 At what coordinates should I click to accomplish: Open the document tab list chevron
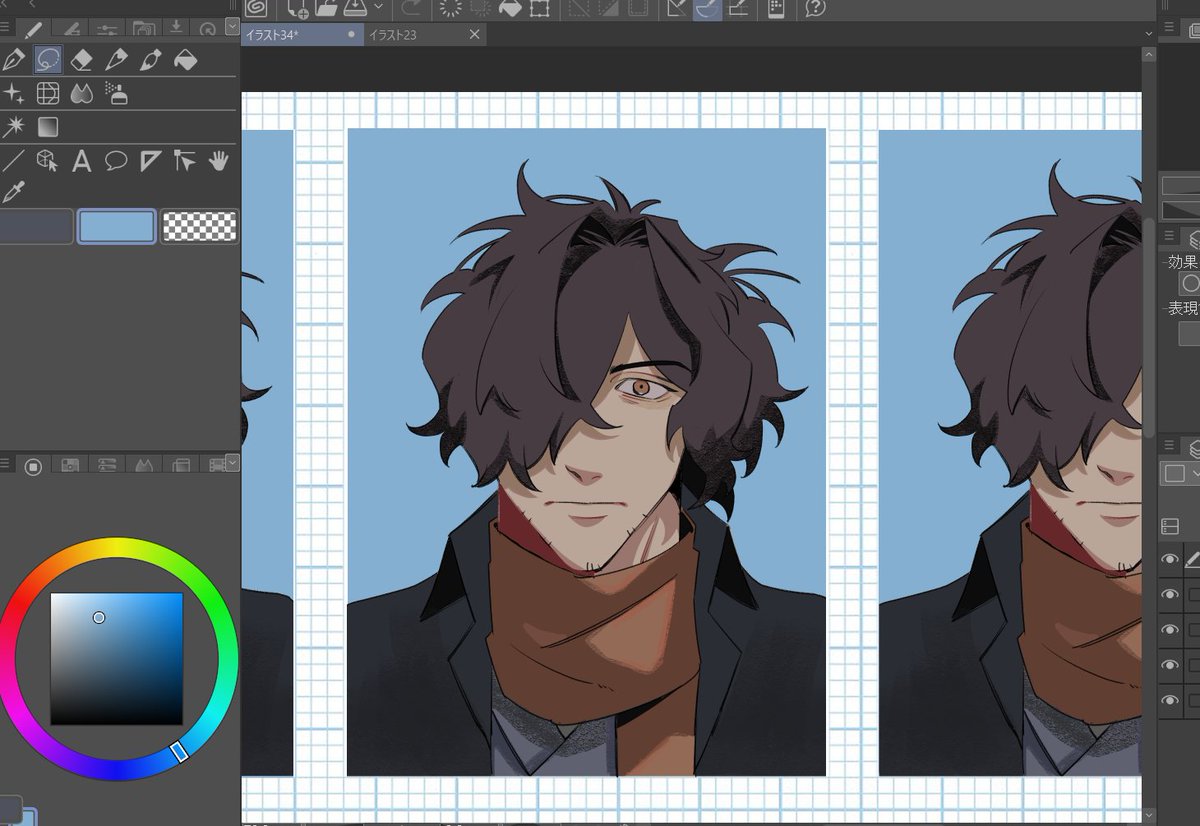pos(1149,32)
